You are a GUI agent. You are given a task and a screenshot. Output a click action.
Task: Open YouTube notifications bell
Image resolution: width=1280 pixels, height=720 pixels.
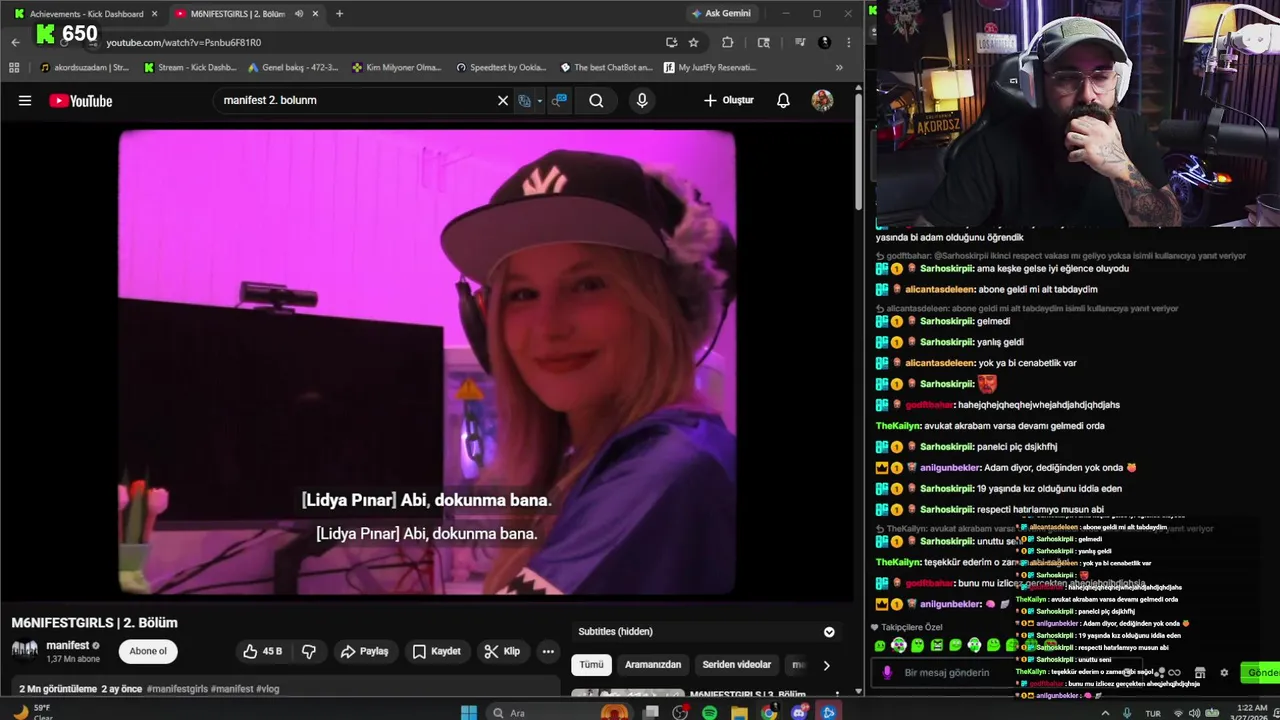783,100
